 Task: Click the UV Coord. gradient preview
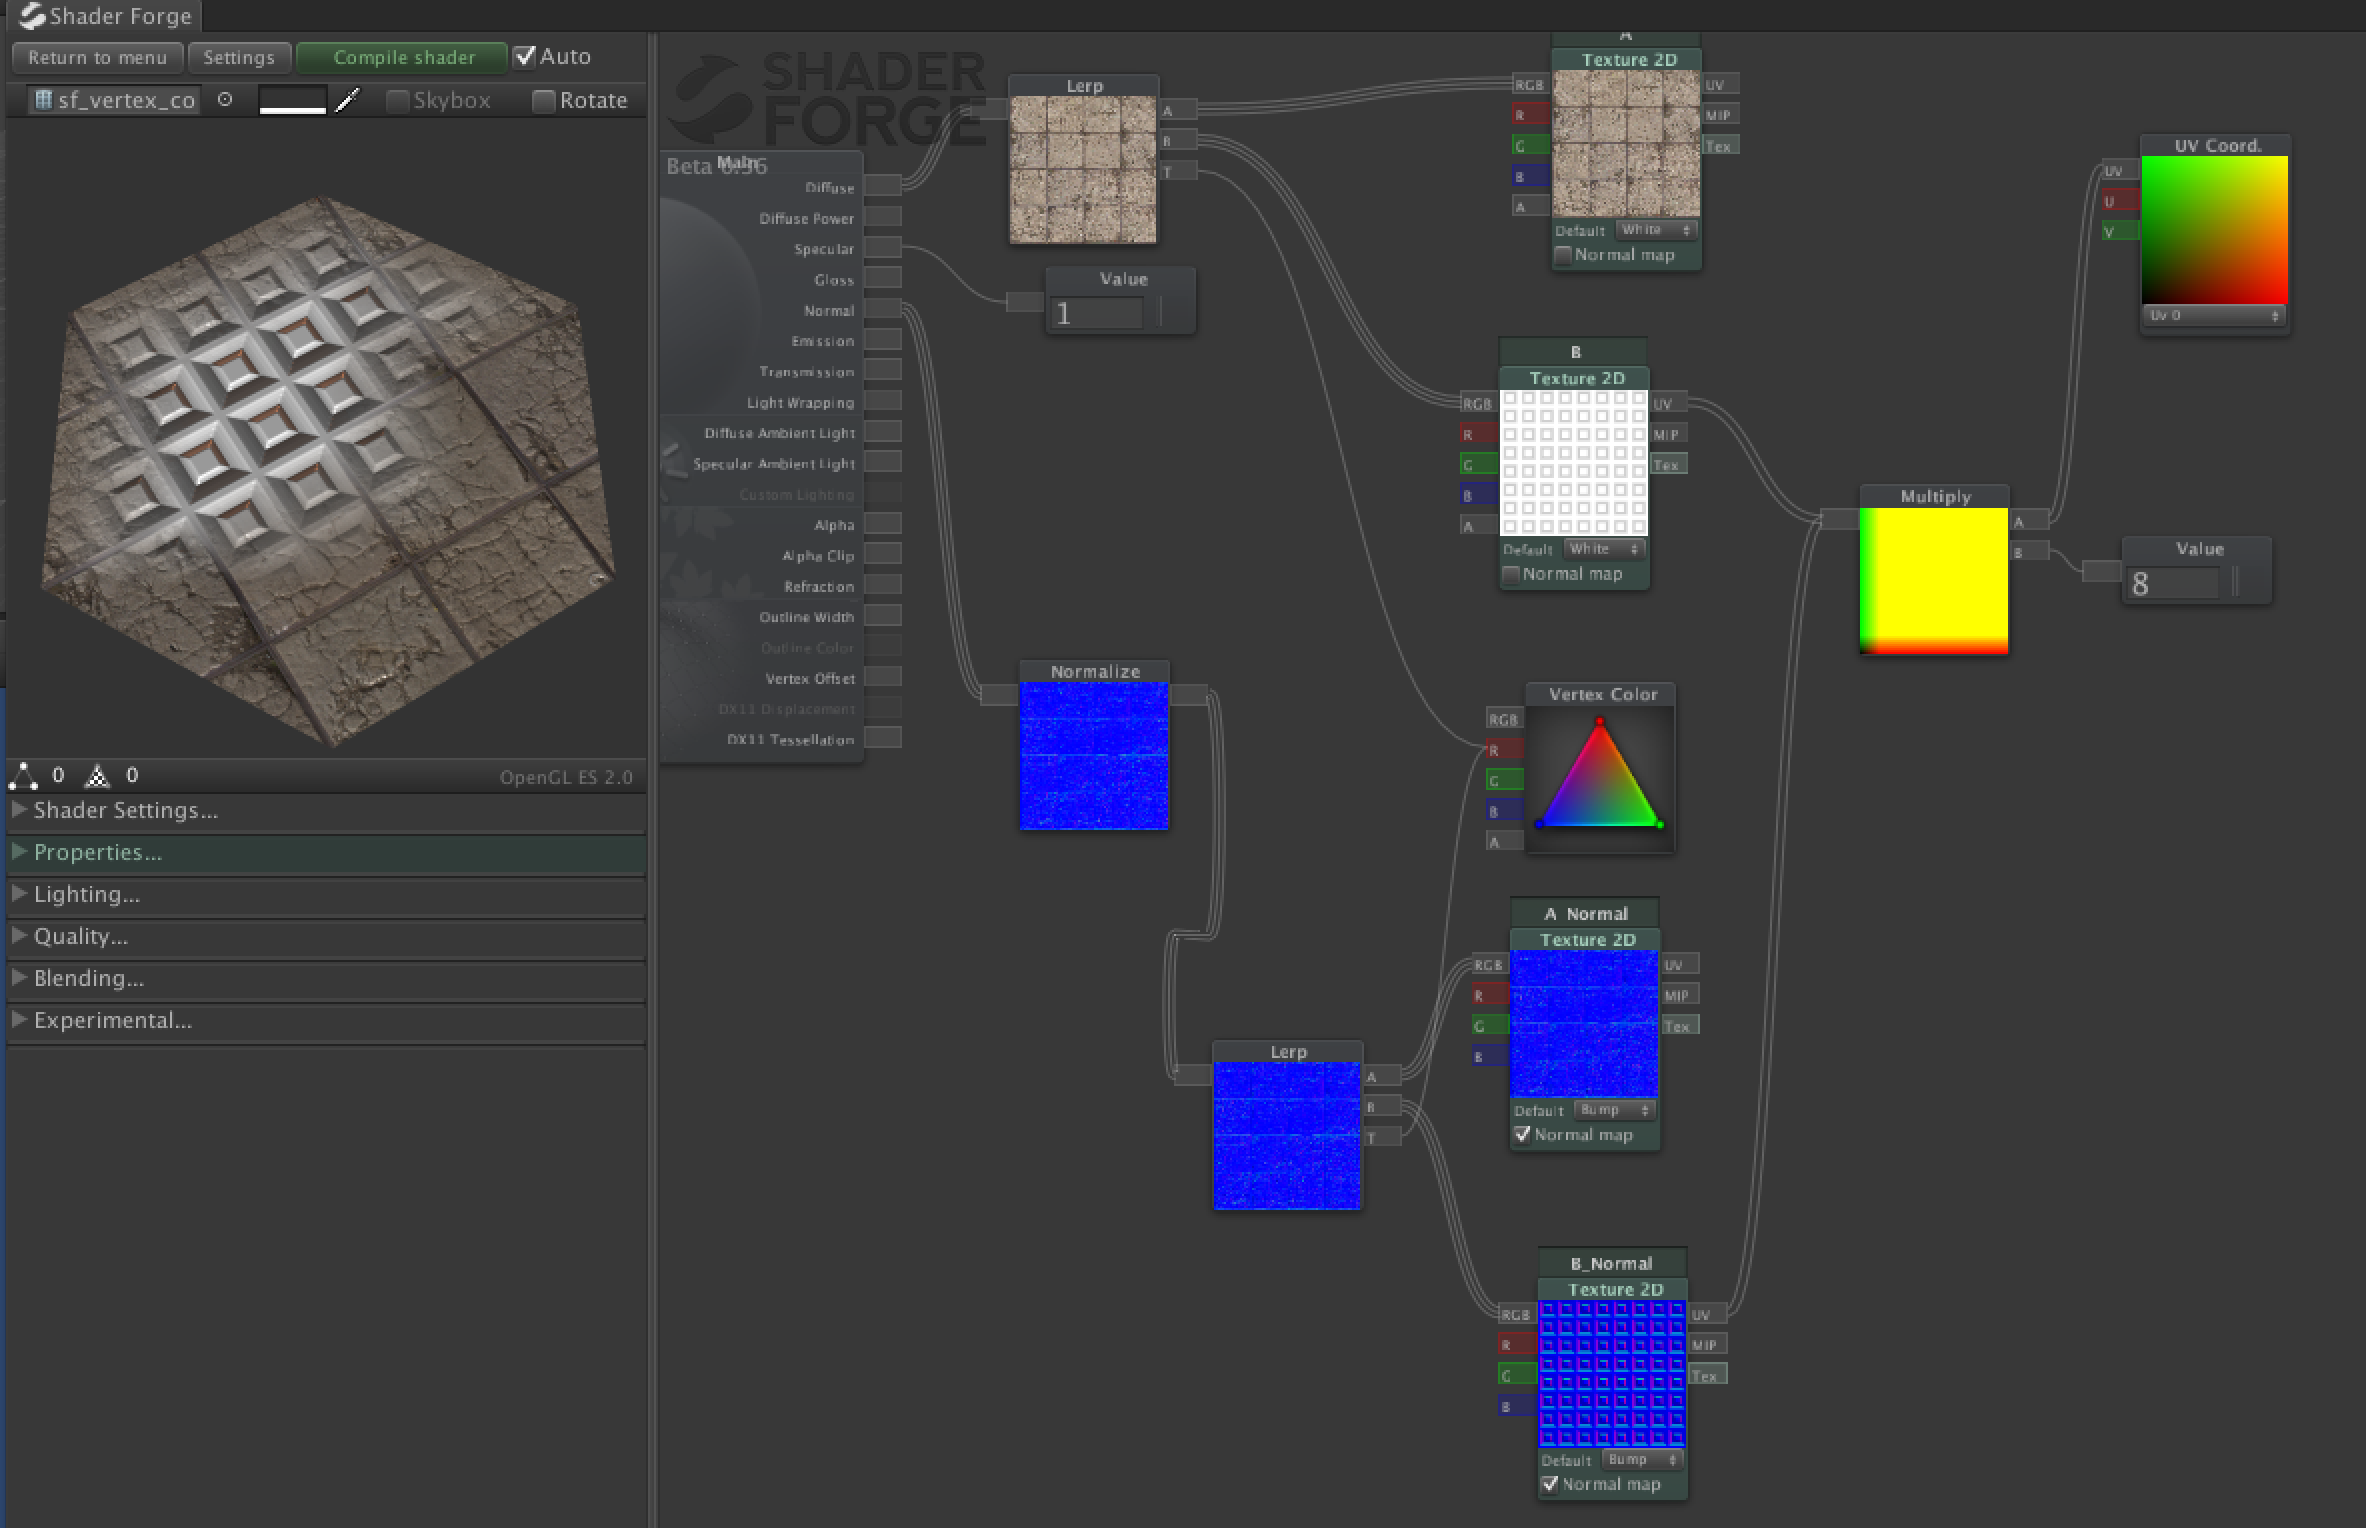(x=2214, y=231)
